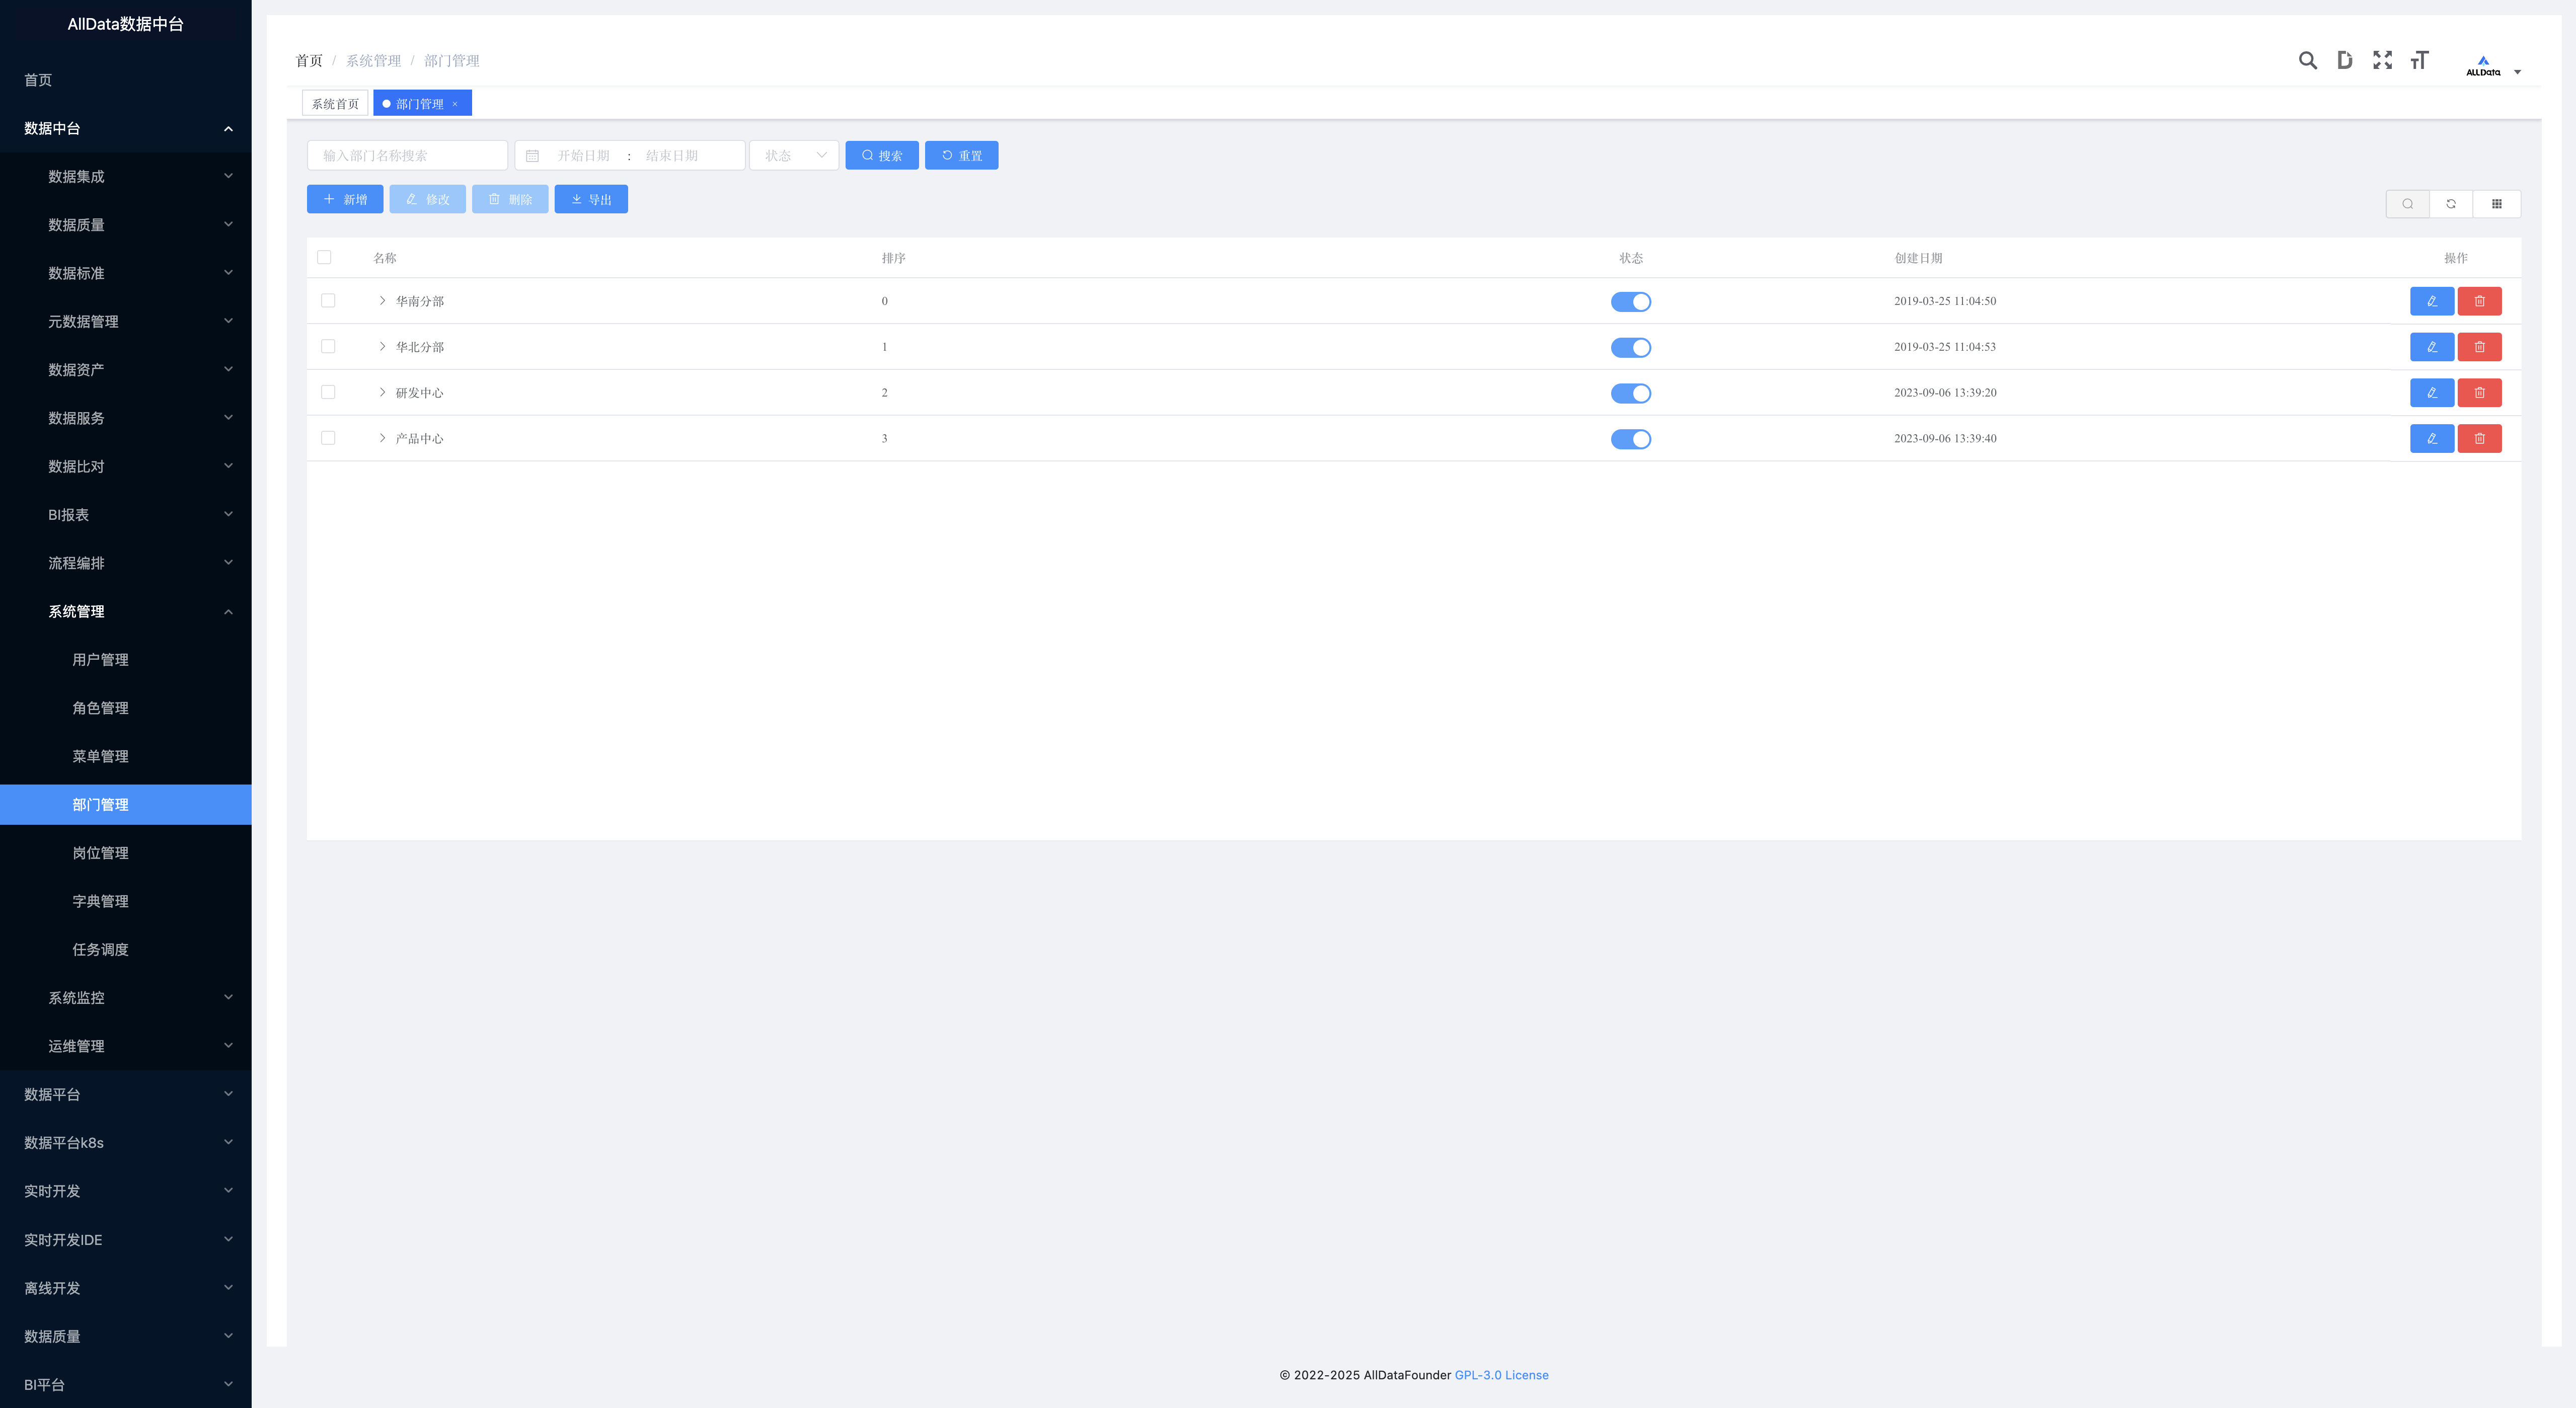Expand the 系统监控 sidebar menu

click(126, 998)
